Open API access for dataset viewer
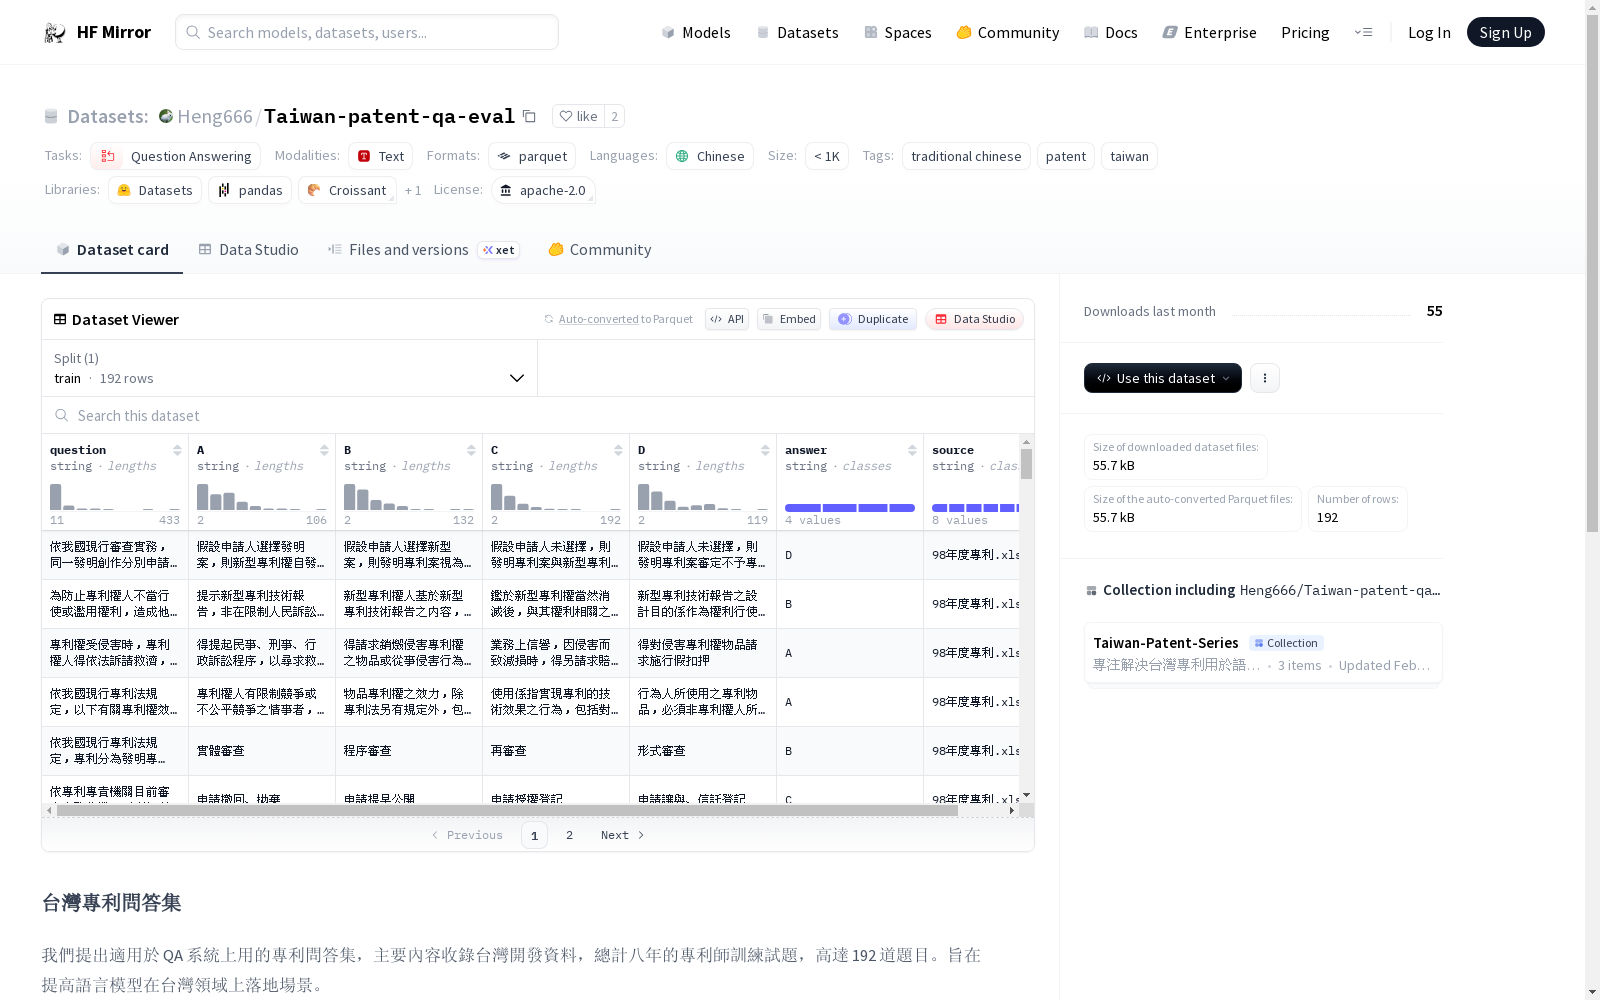The image size is (1600, 1000). [727, 319]
